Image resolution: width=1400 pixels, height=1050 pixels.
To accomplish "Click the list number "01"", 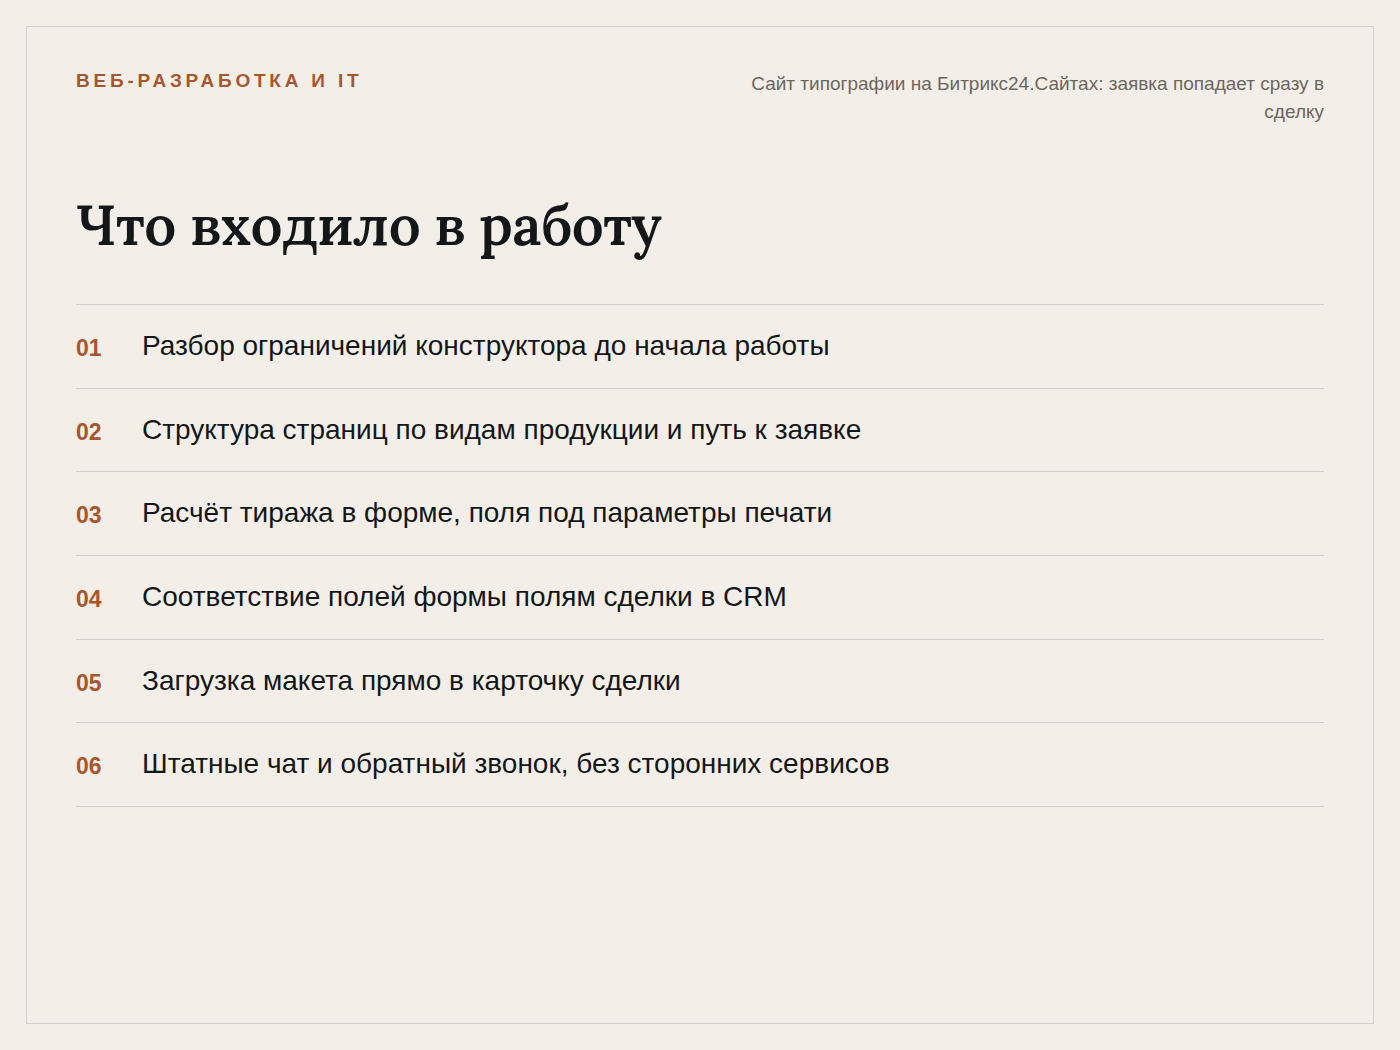I will [89, 348].
